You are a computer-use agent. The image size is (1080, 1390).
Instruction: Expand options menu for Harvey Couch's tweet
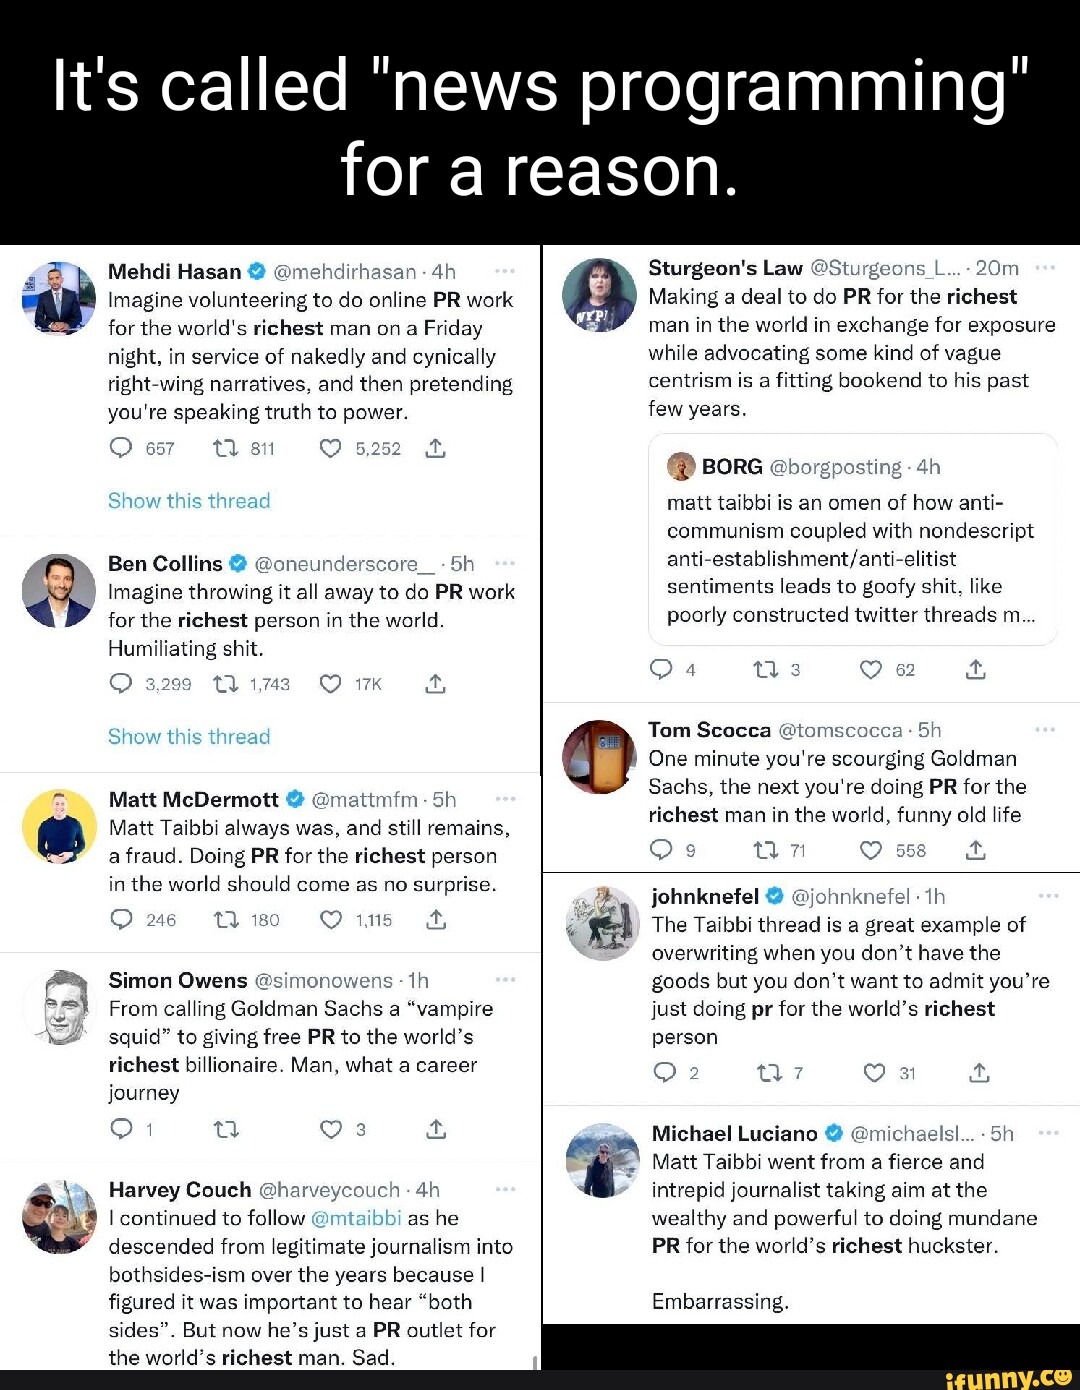tap(505, 1189)
